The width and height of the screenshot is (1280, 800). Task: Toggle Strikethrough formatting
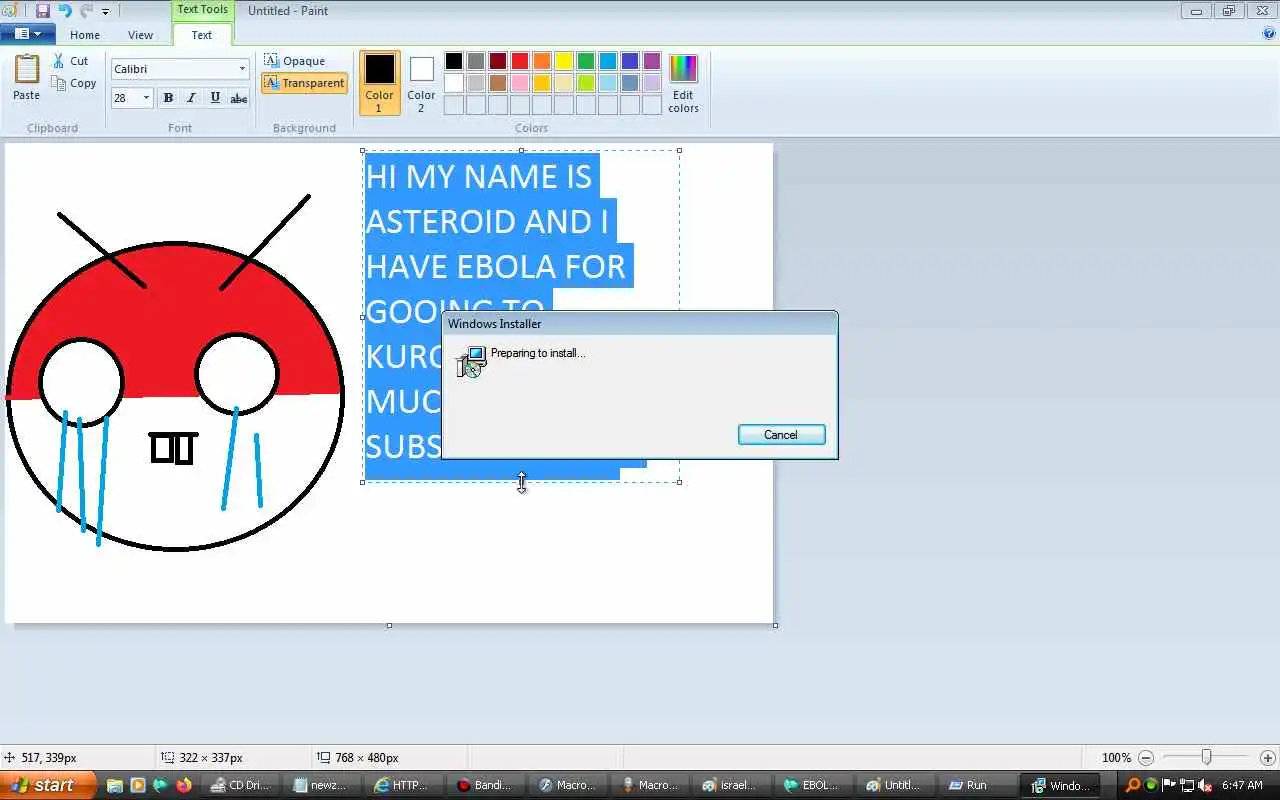coord(239,98)
